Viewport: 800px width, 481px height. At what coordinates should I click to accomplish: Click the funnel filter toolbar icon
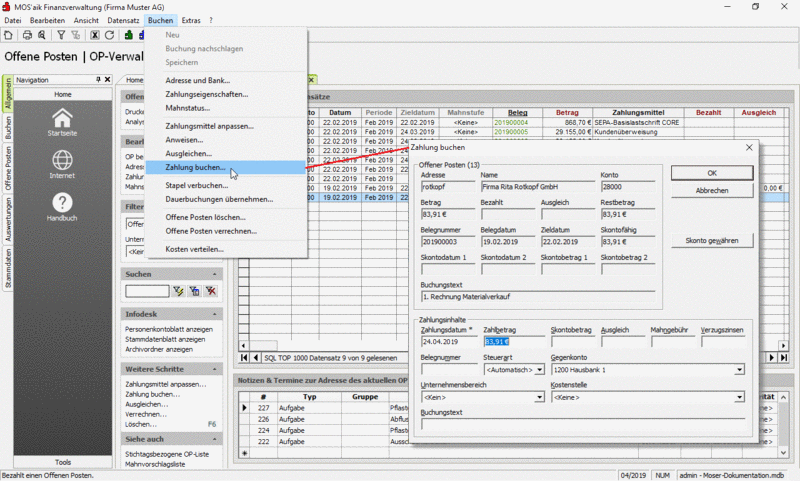tap(61, 35)
